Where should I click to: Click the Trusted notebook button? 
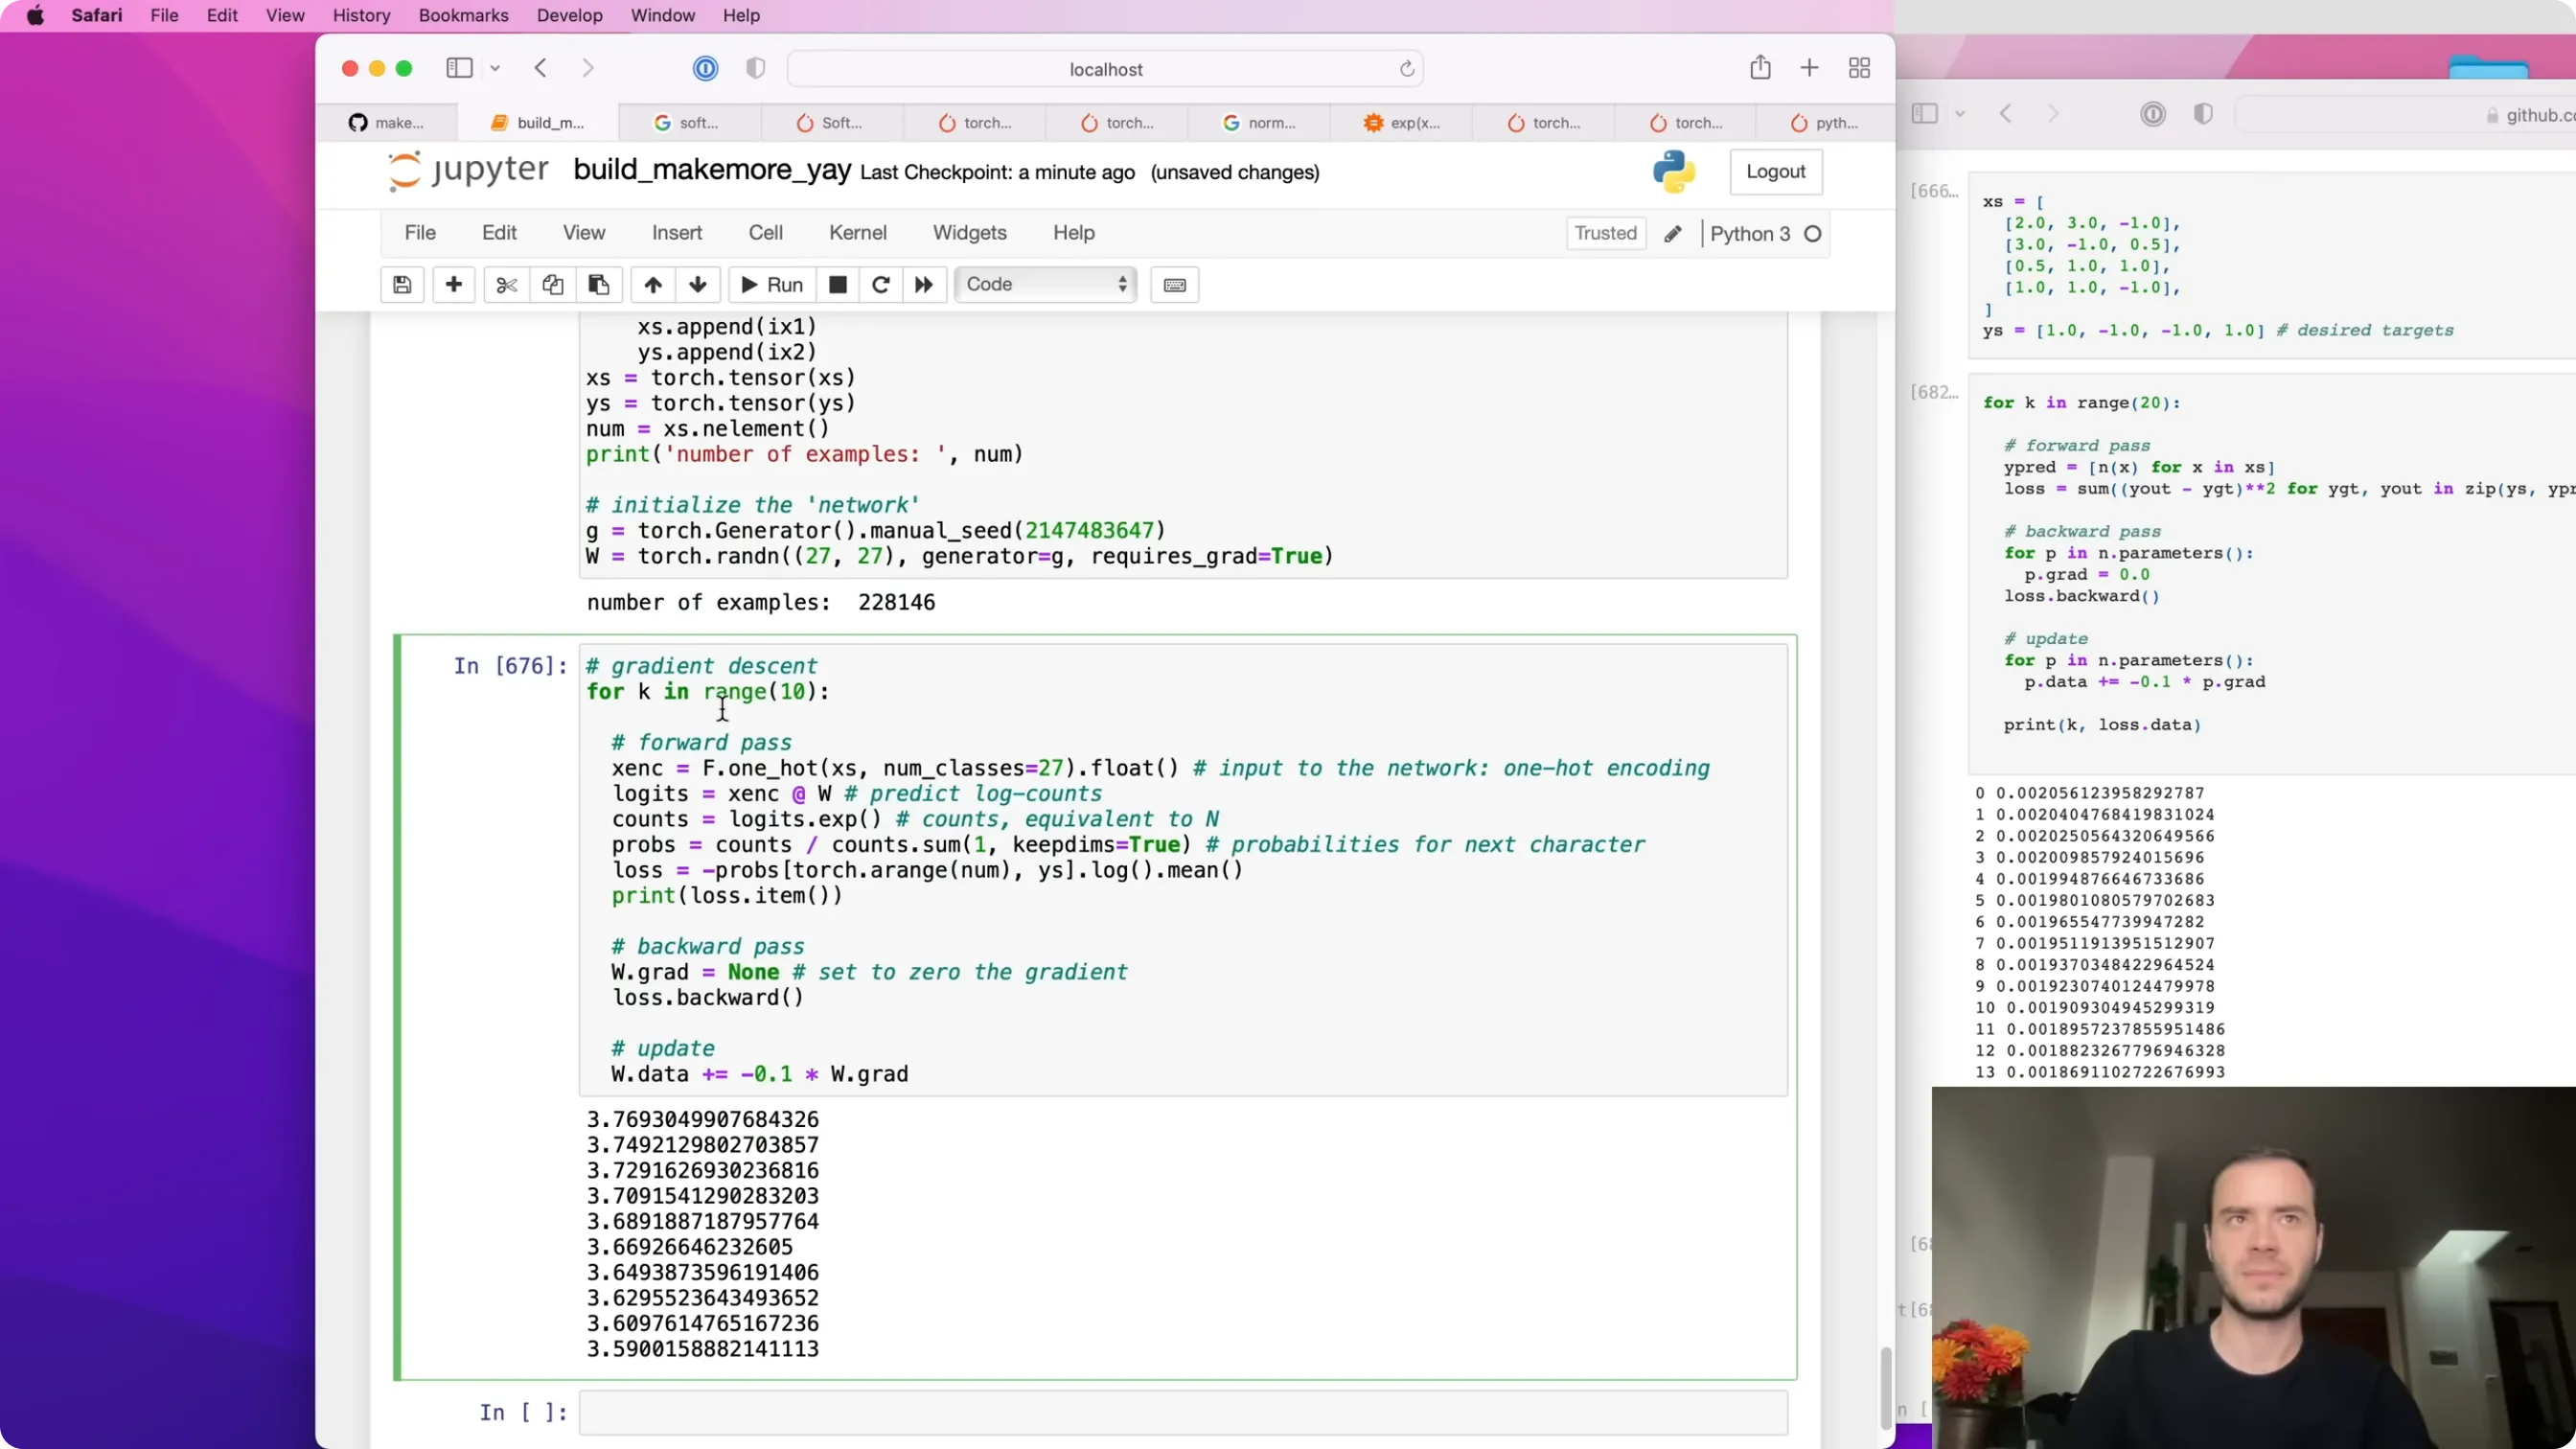(x=1605, y=234)
